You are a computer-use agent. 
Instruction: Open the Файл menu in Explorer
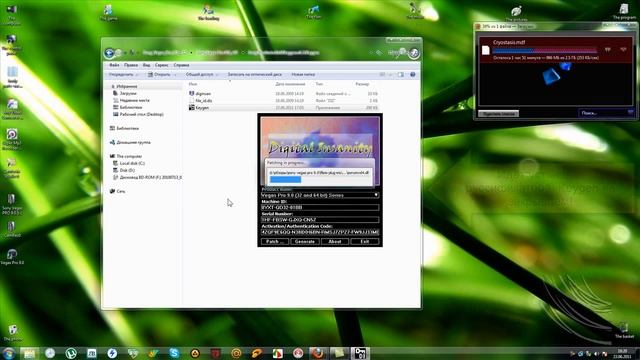pyautogui.click(x=114, y=65)
